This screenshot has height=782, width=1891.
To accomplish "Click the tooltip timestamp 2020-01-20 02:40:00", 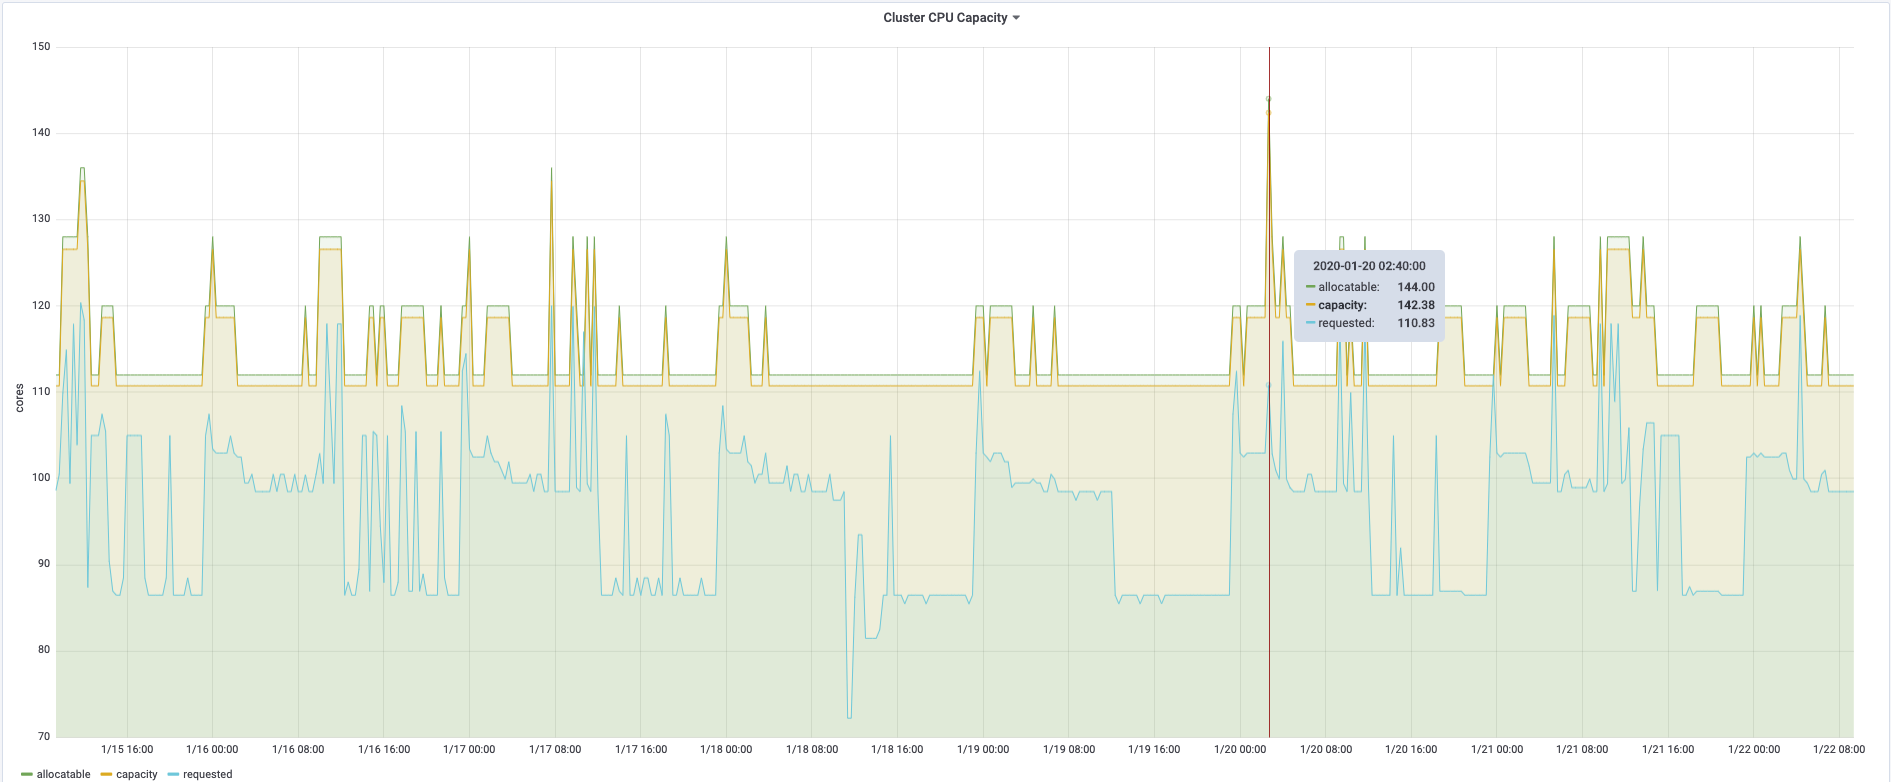I will [x=1369, y=266].
